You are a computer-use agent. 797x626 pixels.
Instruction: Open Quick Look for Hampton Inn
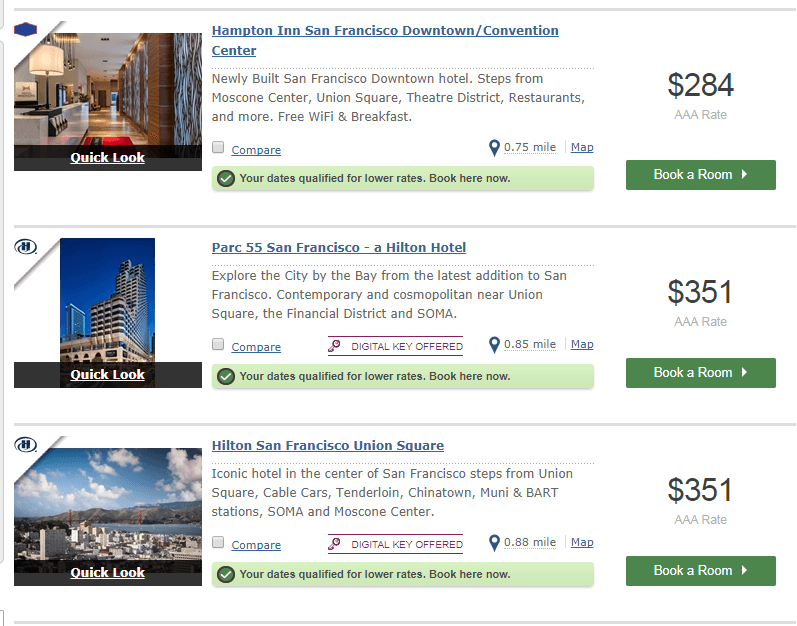point(107,157)
